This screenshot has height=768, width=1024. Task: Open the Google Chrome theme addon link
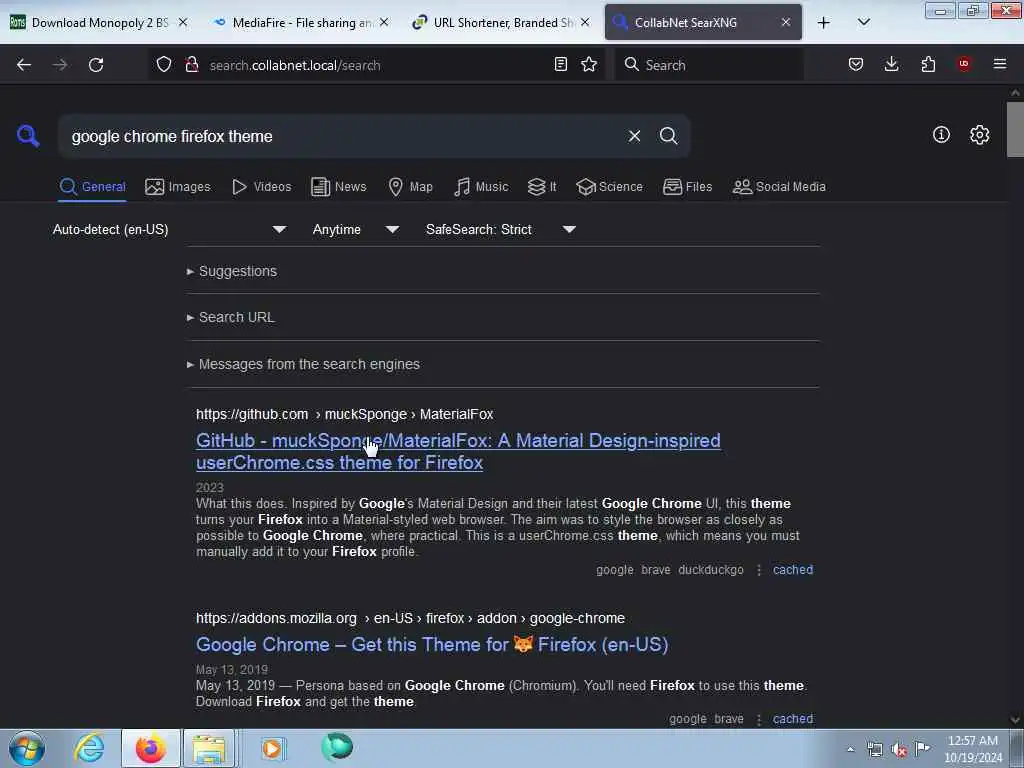point(432,645)
